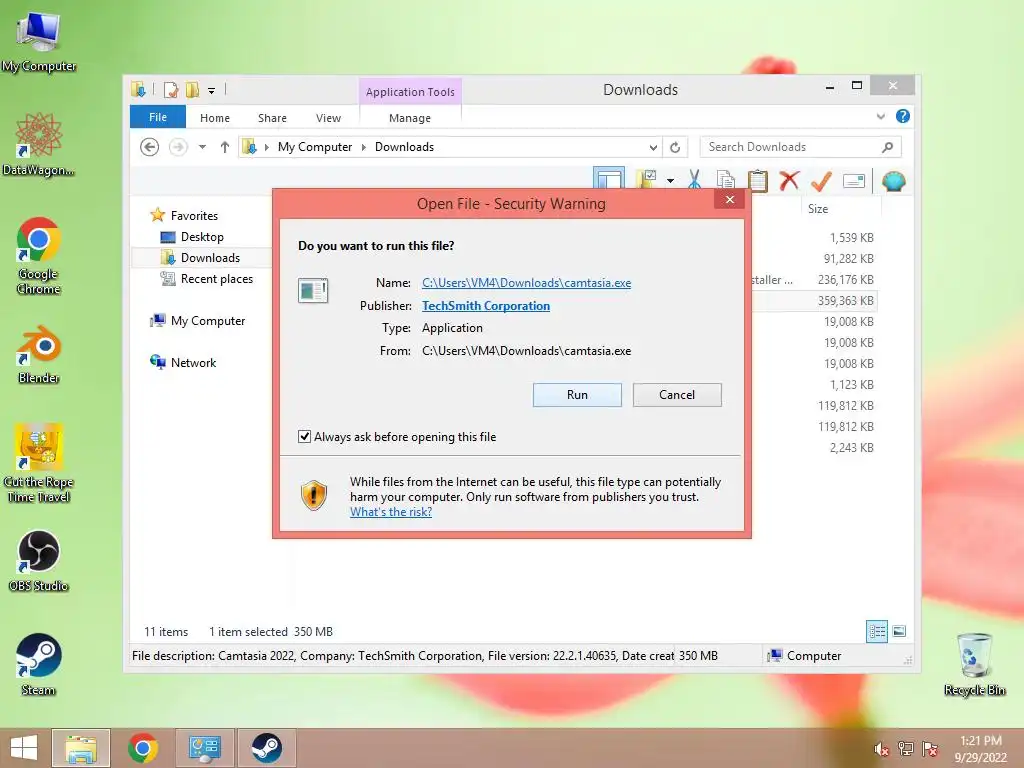The width and height of the screenshot is (1024, 768).
Task: Click the Up one level arrow
Action: (225, 147)
